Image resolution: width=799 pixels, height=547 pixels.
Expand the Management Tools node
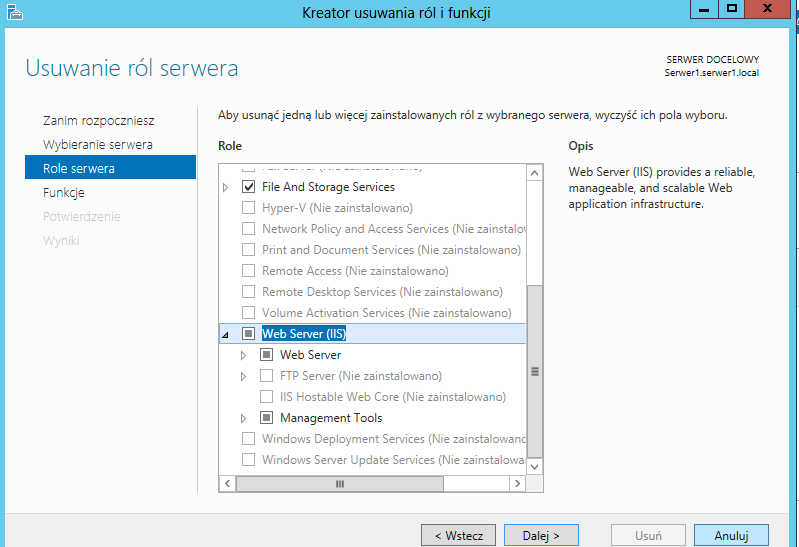pyautogui.click(x=243, y=418)
